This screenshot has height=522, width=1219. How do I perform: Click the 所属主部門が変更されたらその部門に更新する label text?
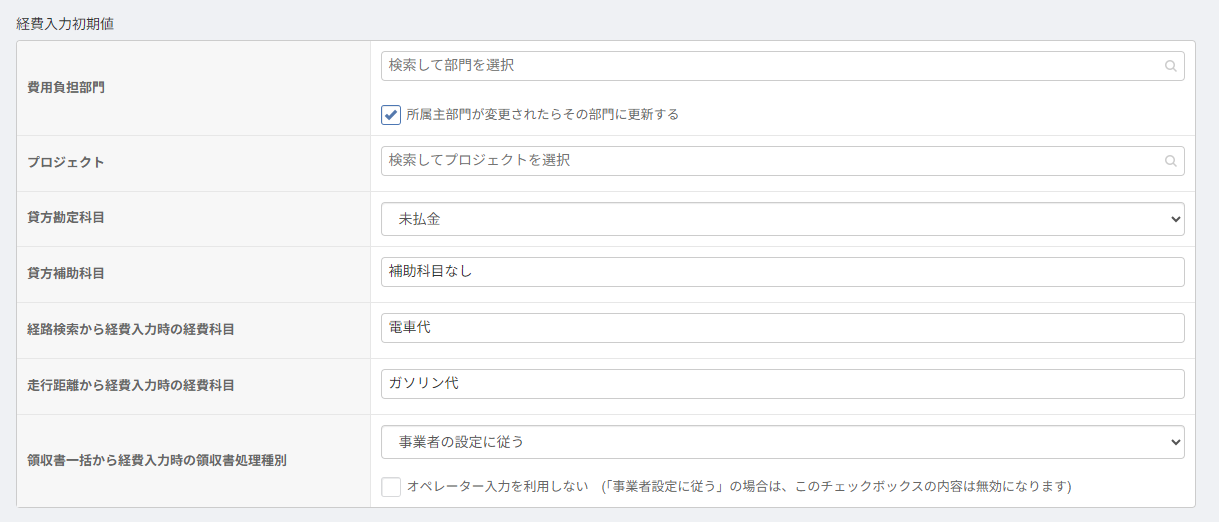coord(542,115)
